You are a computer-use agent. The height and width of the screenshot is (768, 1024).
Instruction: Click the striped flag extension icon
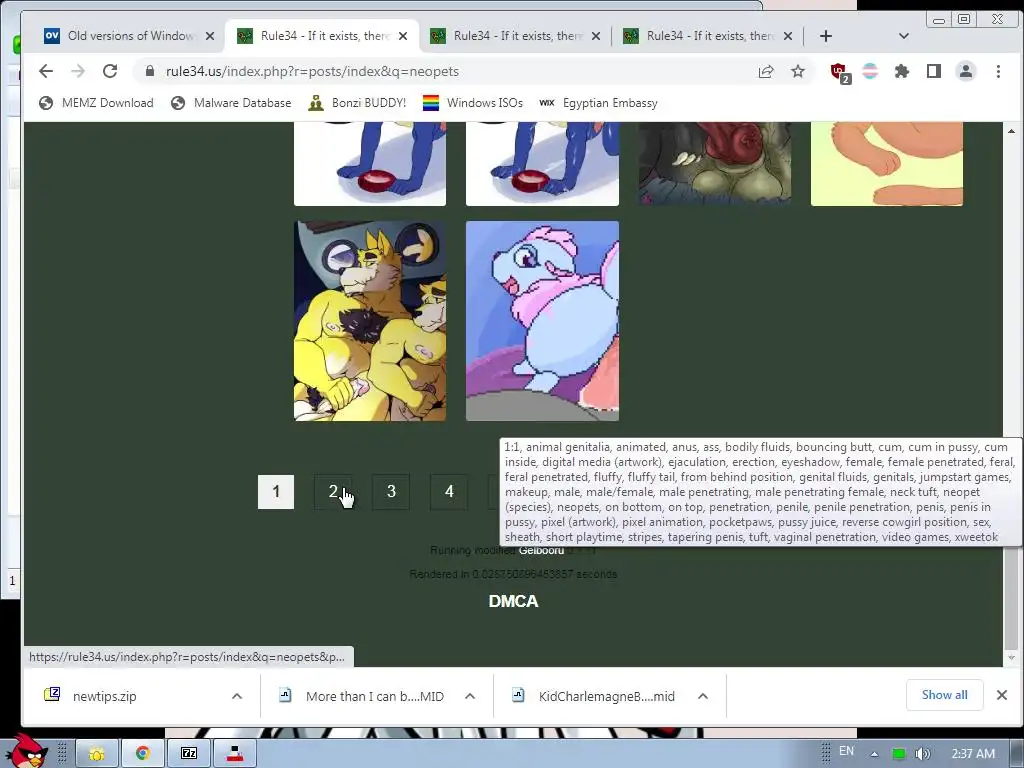(x=870, y=71)
